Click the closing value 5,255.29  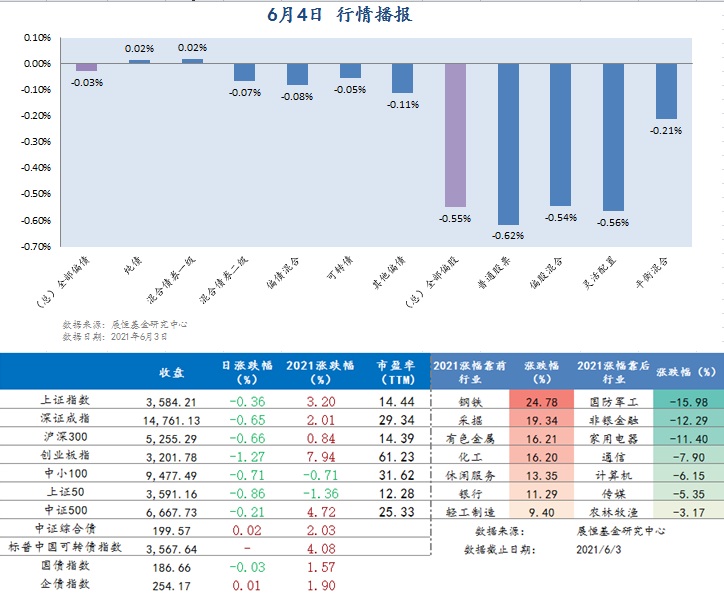click(x=171, y=439)
